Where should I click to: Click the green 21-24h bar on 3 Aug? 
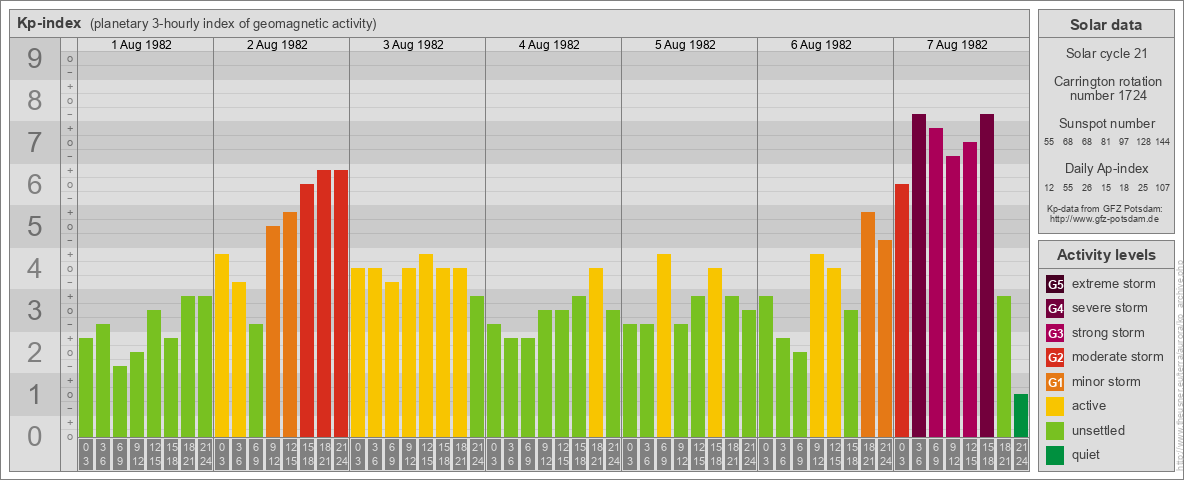(x=476, y=367)
